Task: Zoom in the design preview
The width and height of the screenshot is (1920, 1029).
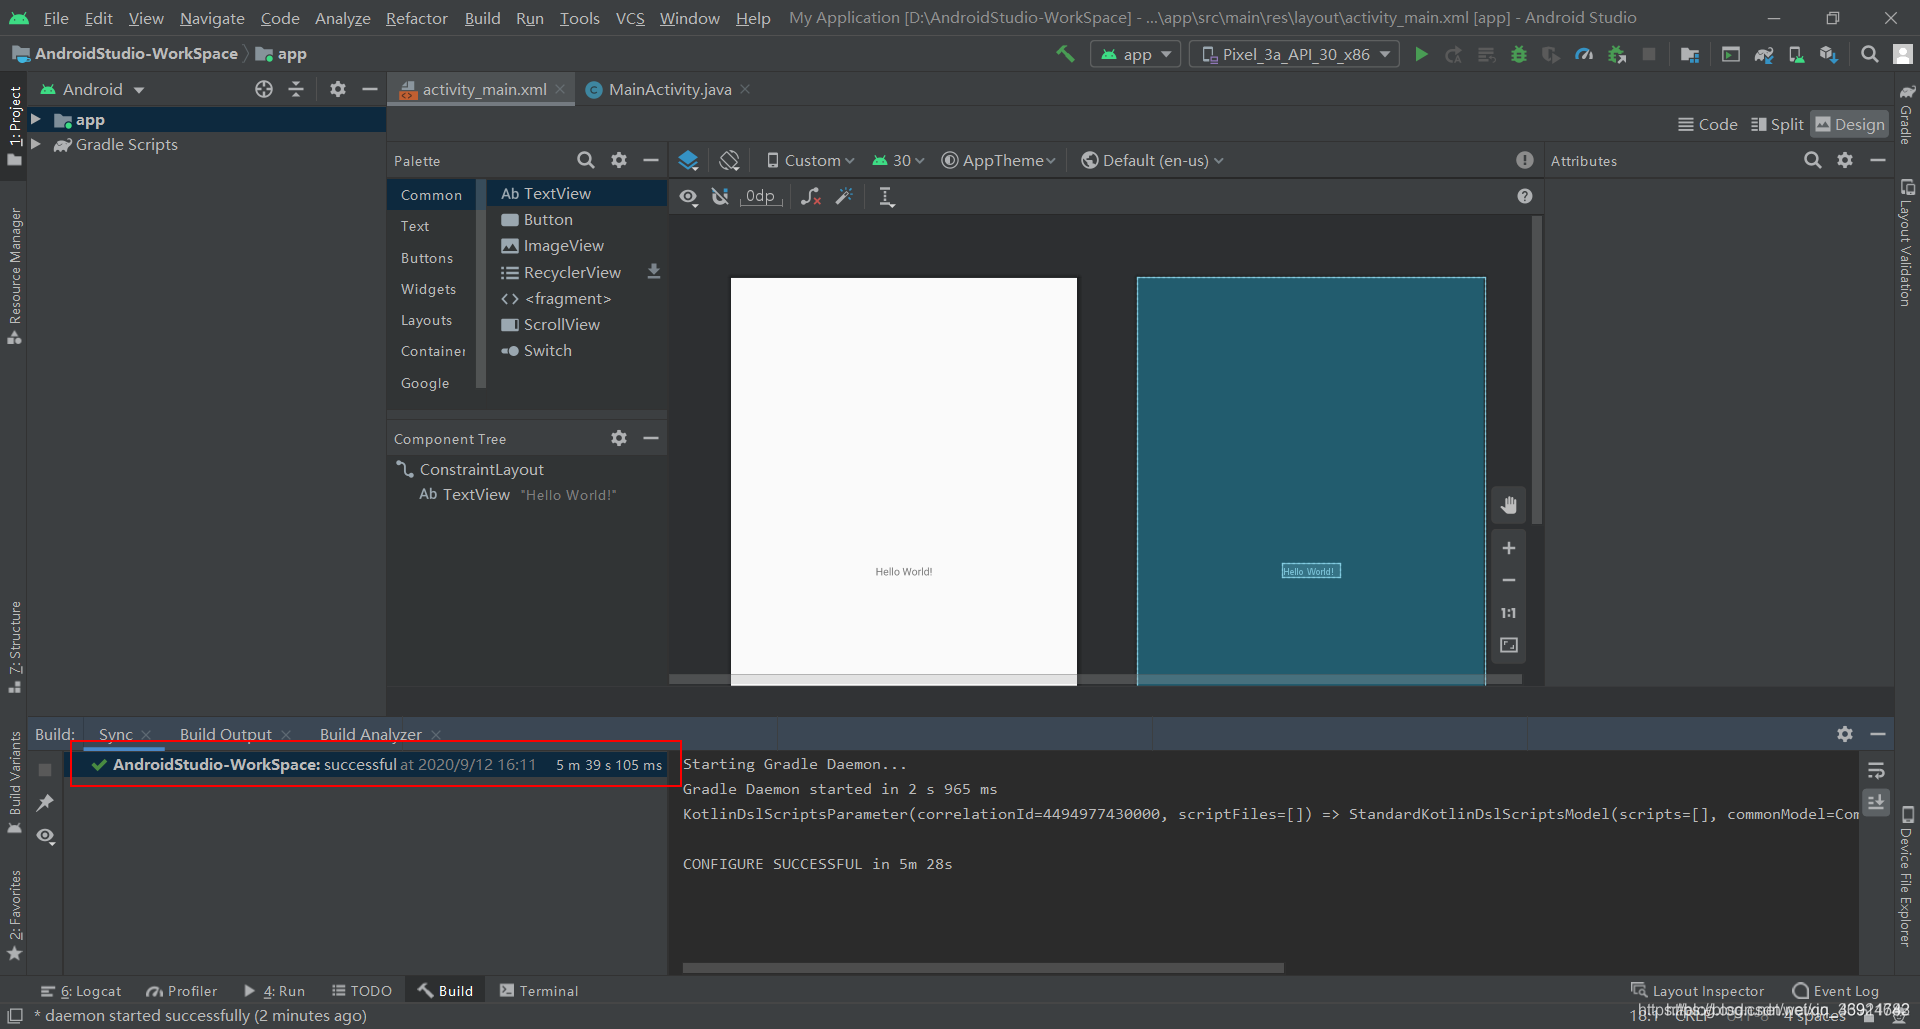Action: coord(1509,548)
